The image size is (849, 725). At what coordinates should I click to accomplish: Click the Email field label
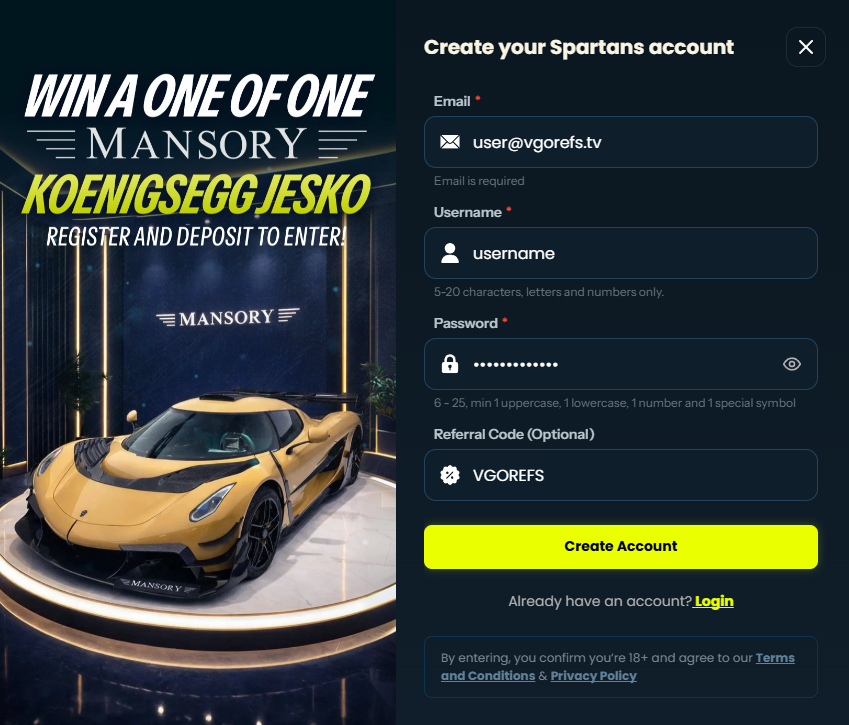click(452, 101)
